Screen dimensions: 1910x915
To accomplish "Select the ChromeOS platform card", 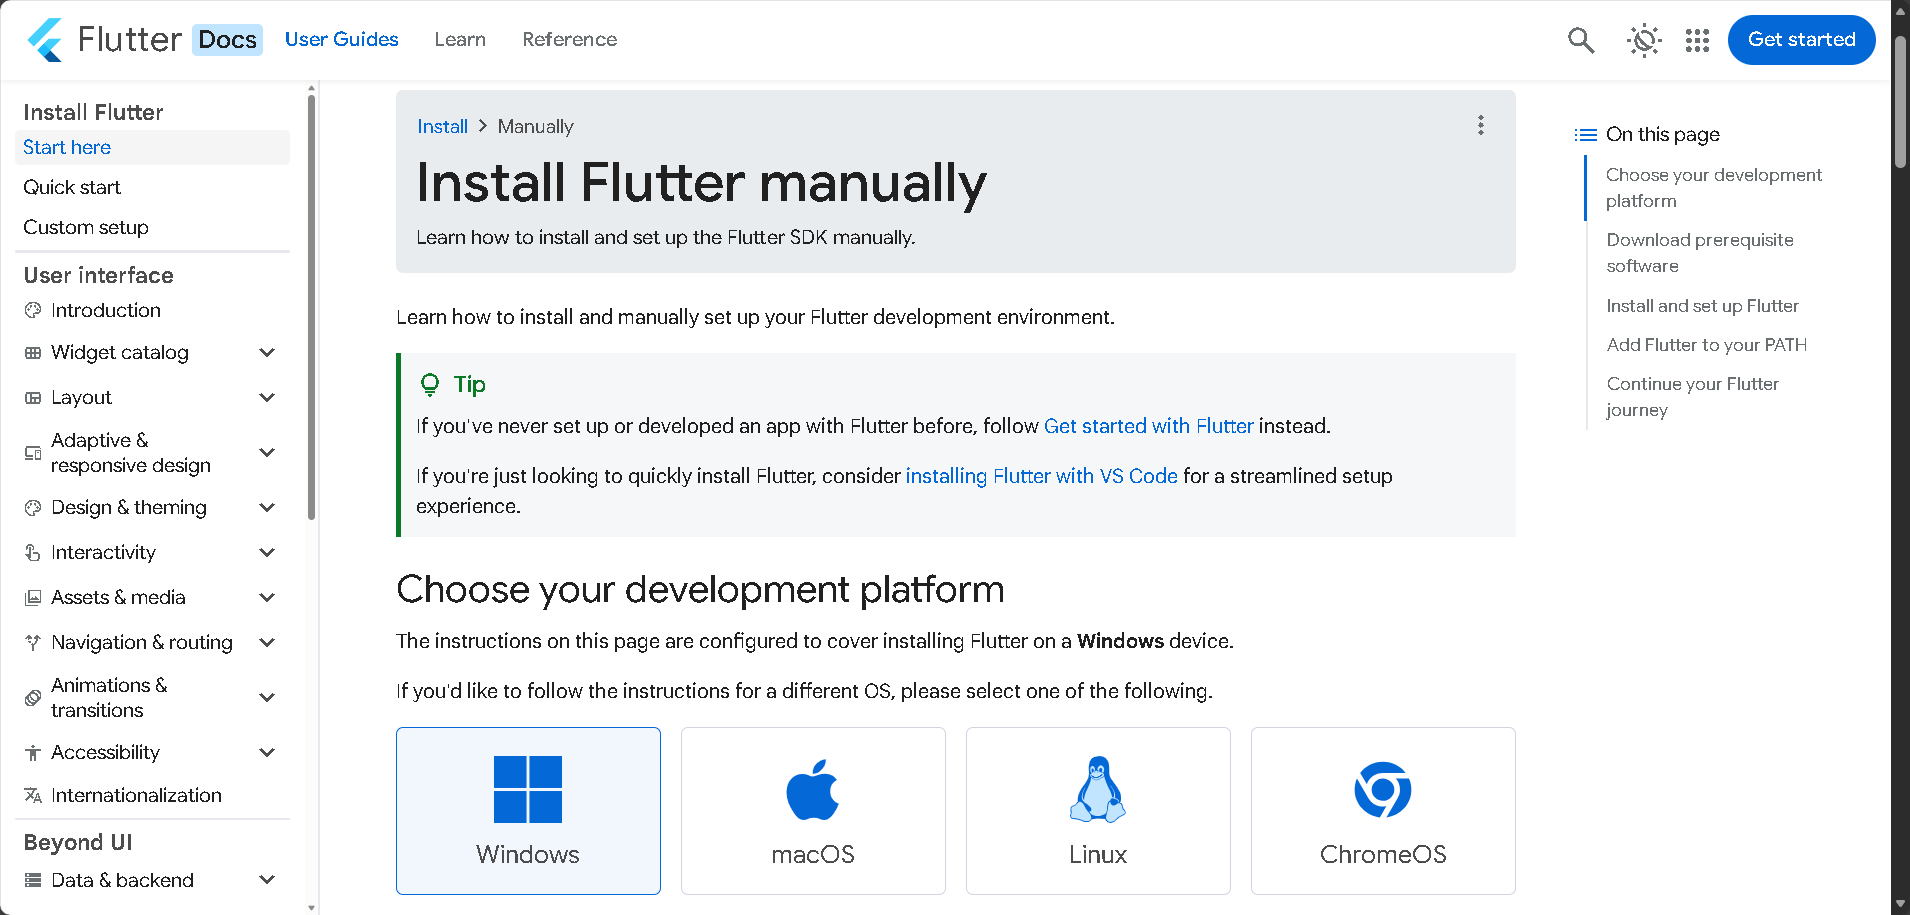I will 1383,811.
